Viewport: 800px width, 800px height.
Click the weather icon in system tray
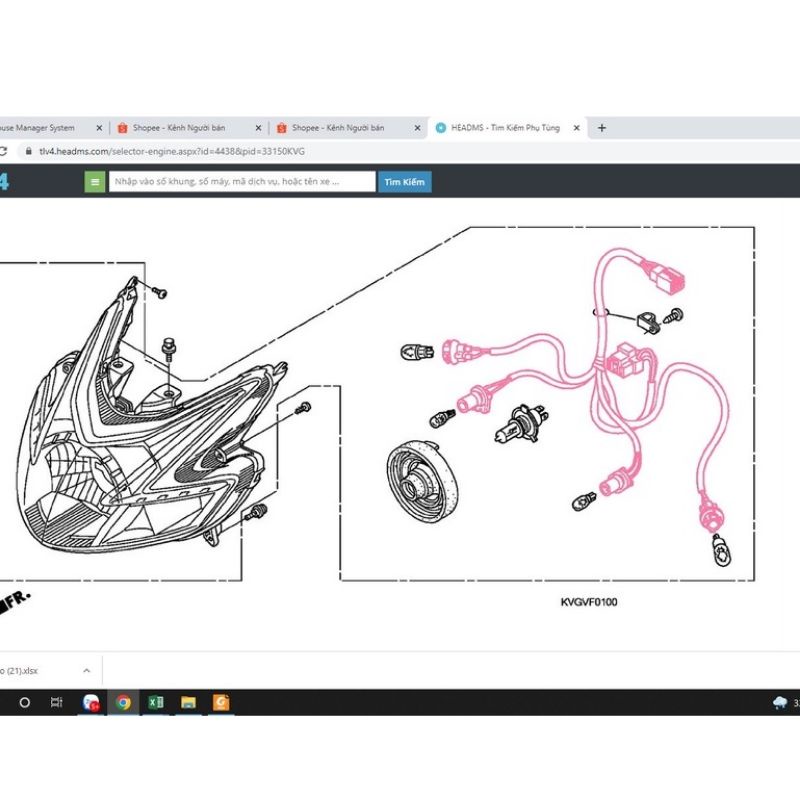779,702
